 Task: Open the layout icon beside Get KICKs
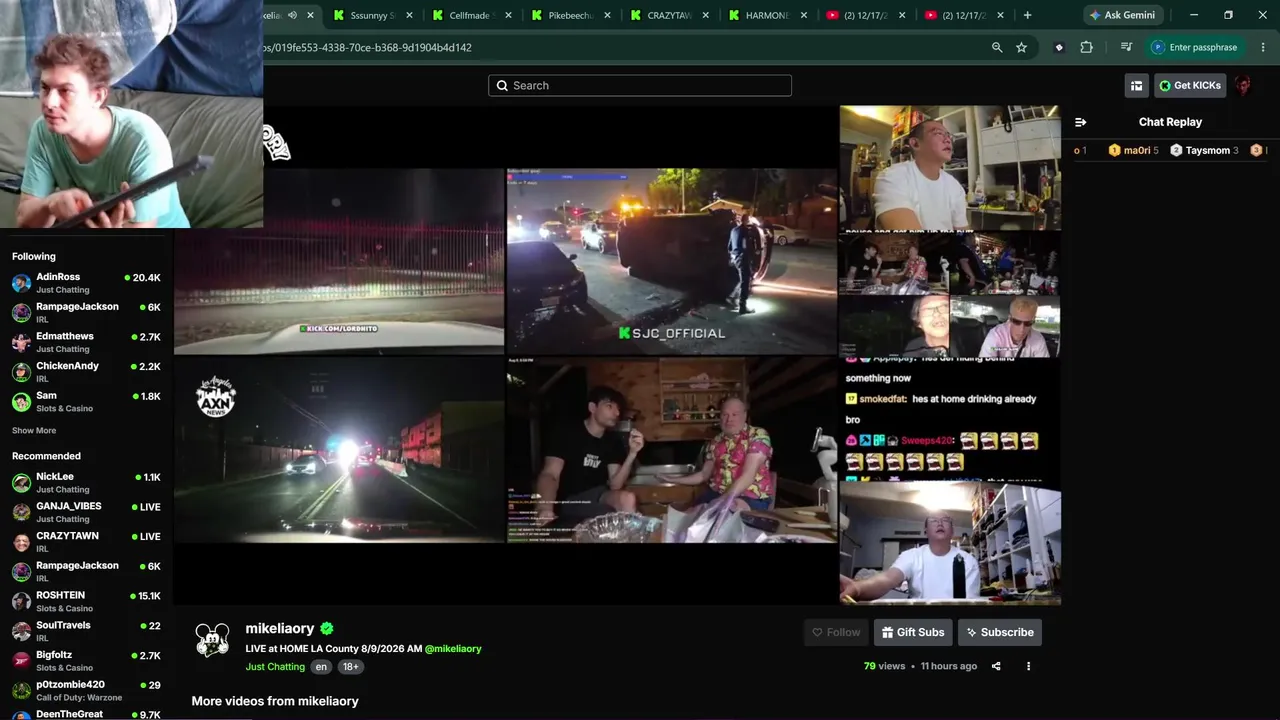point(1136,85)
